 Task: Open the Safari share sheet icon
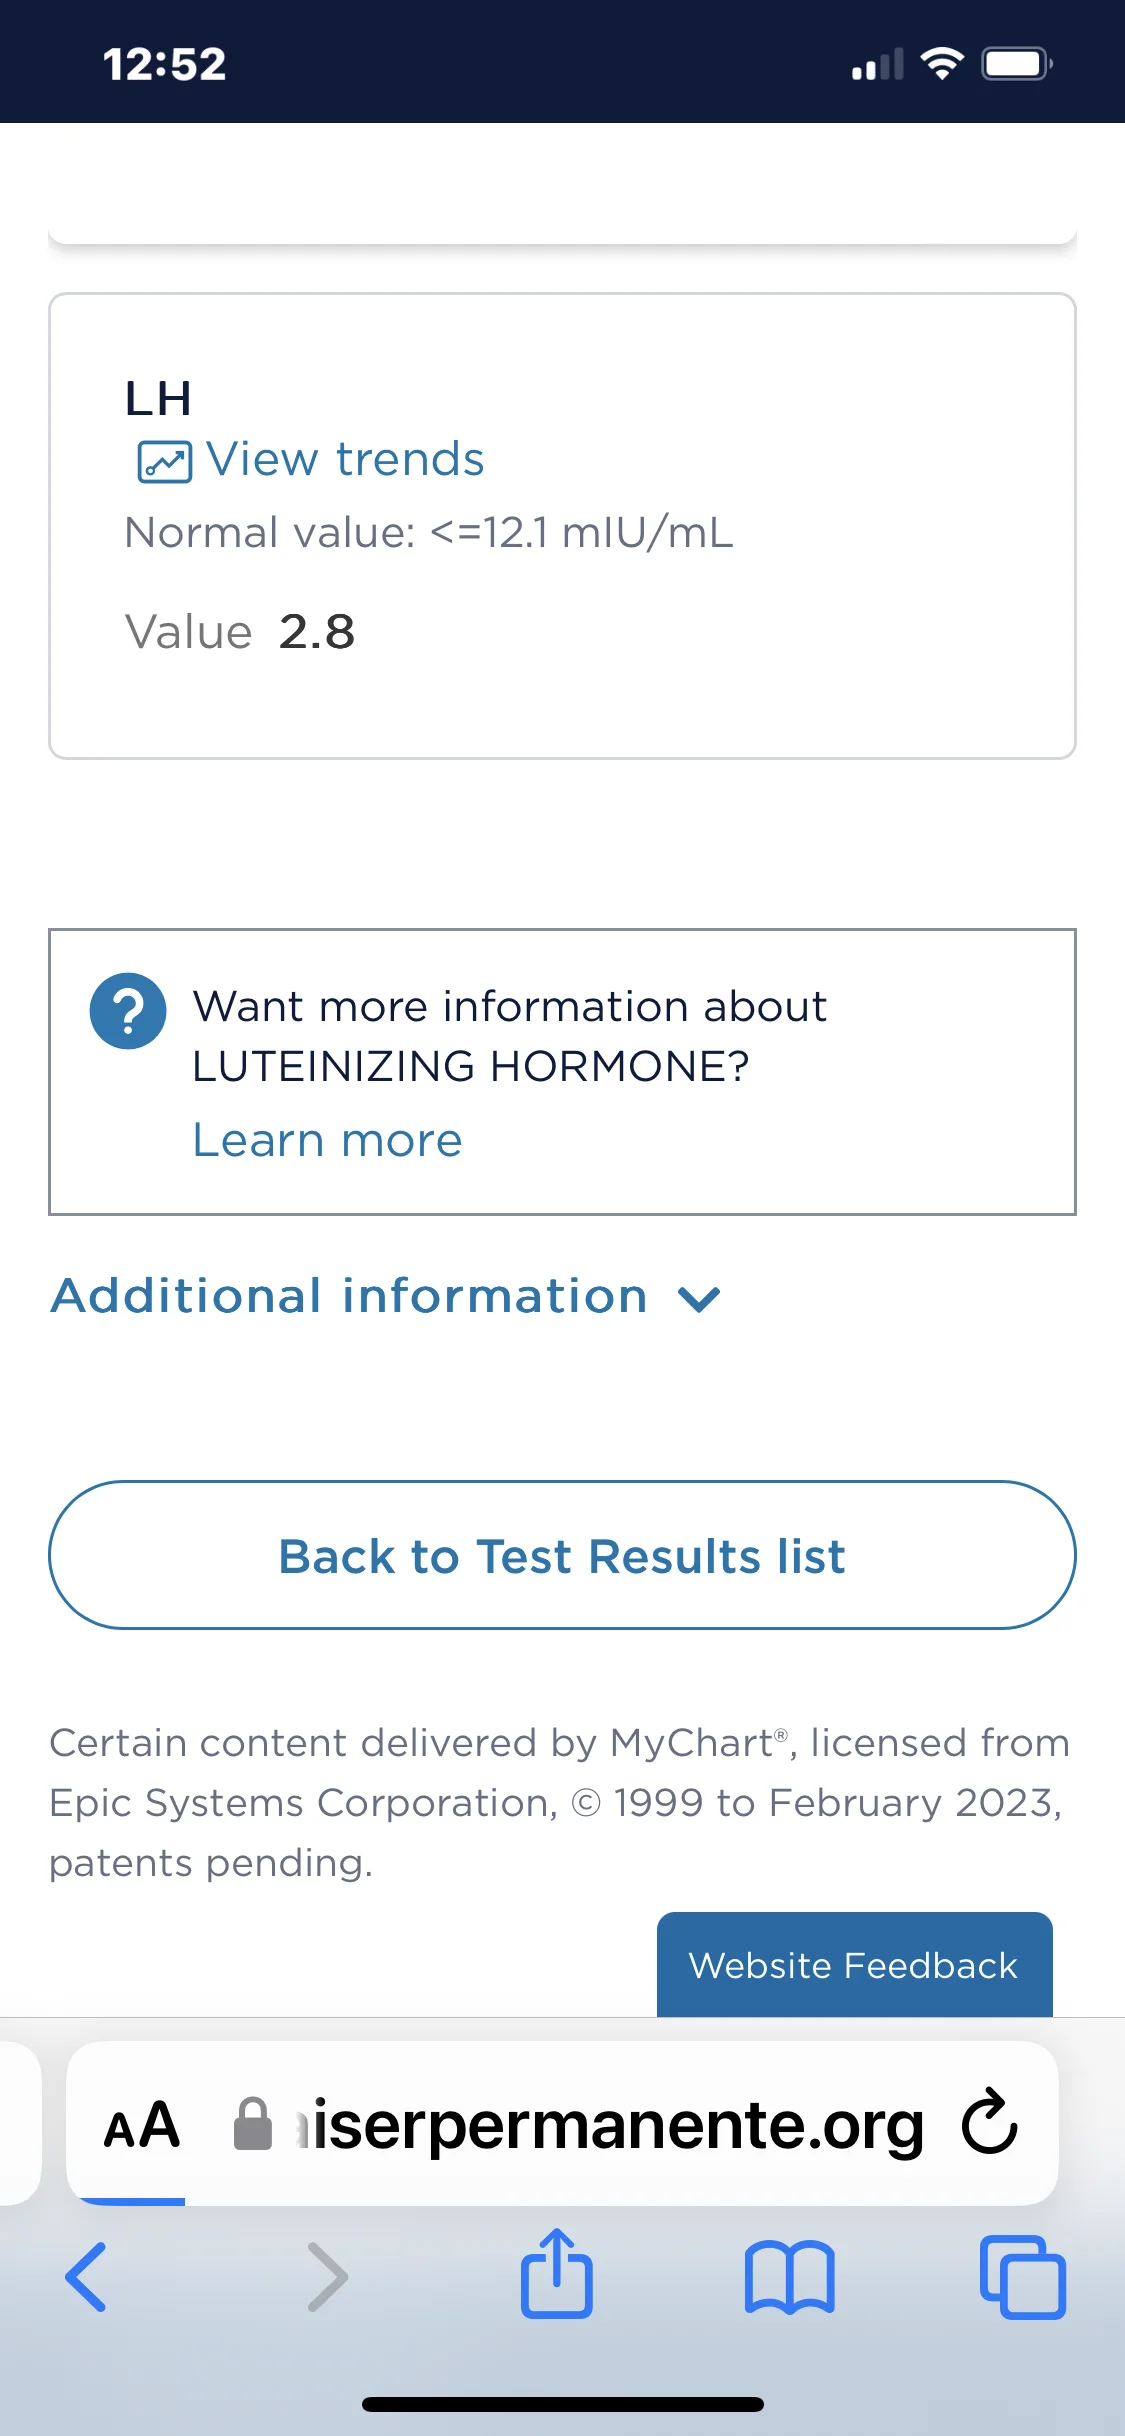pyautogui.click(x=557, y=2273)
